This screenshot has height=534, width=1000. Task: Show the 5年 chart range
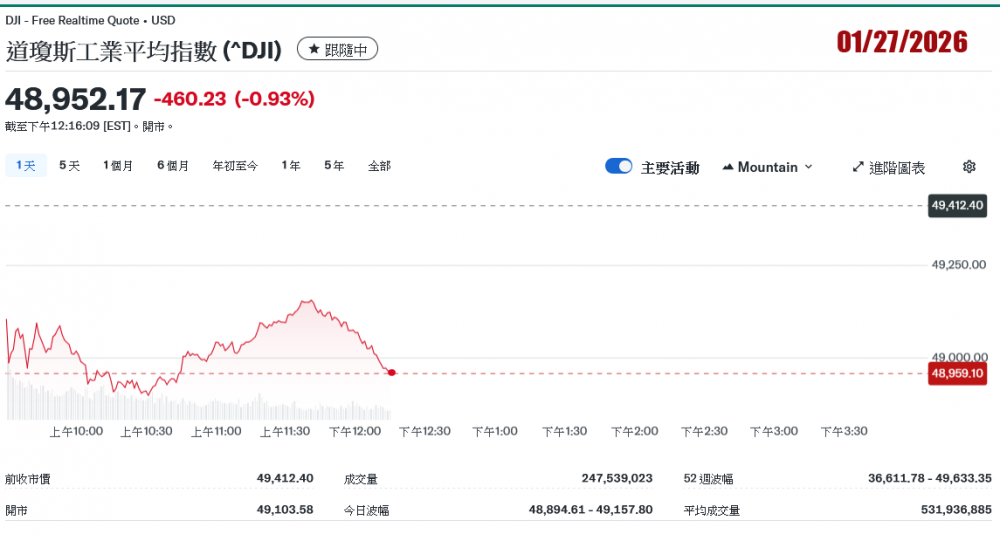(334, 166)
